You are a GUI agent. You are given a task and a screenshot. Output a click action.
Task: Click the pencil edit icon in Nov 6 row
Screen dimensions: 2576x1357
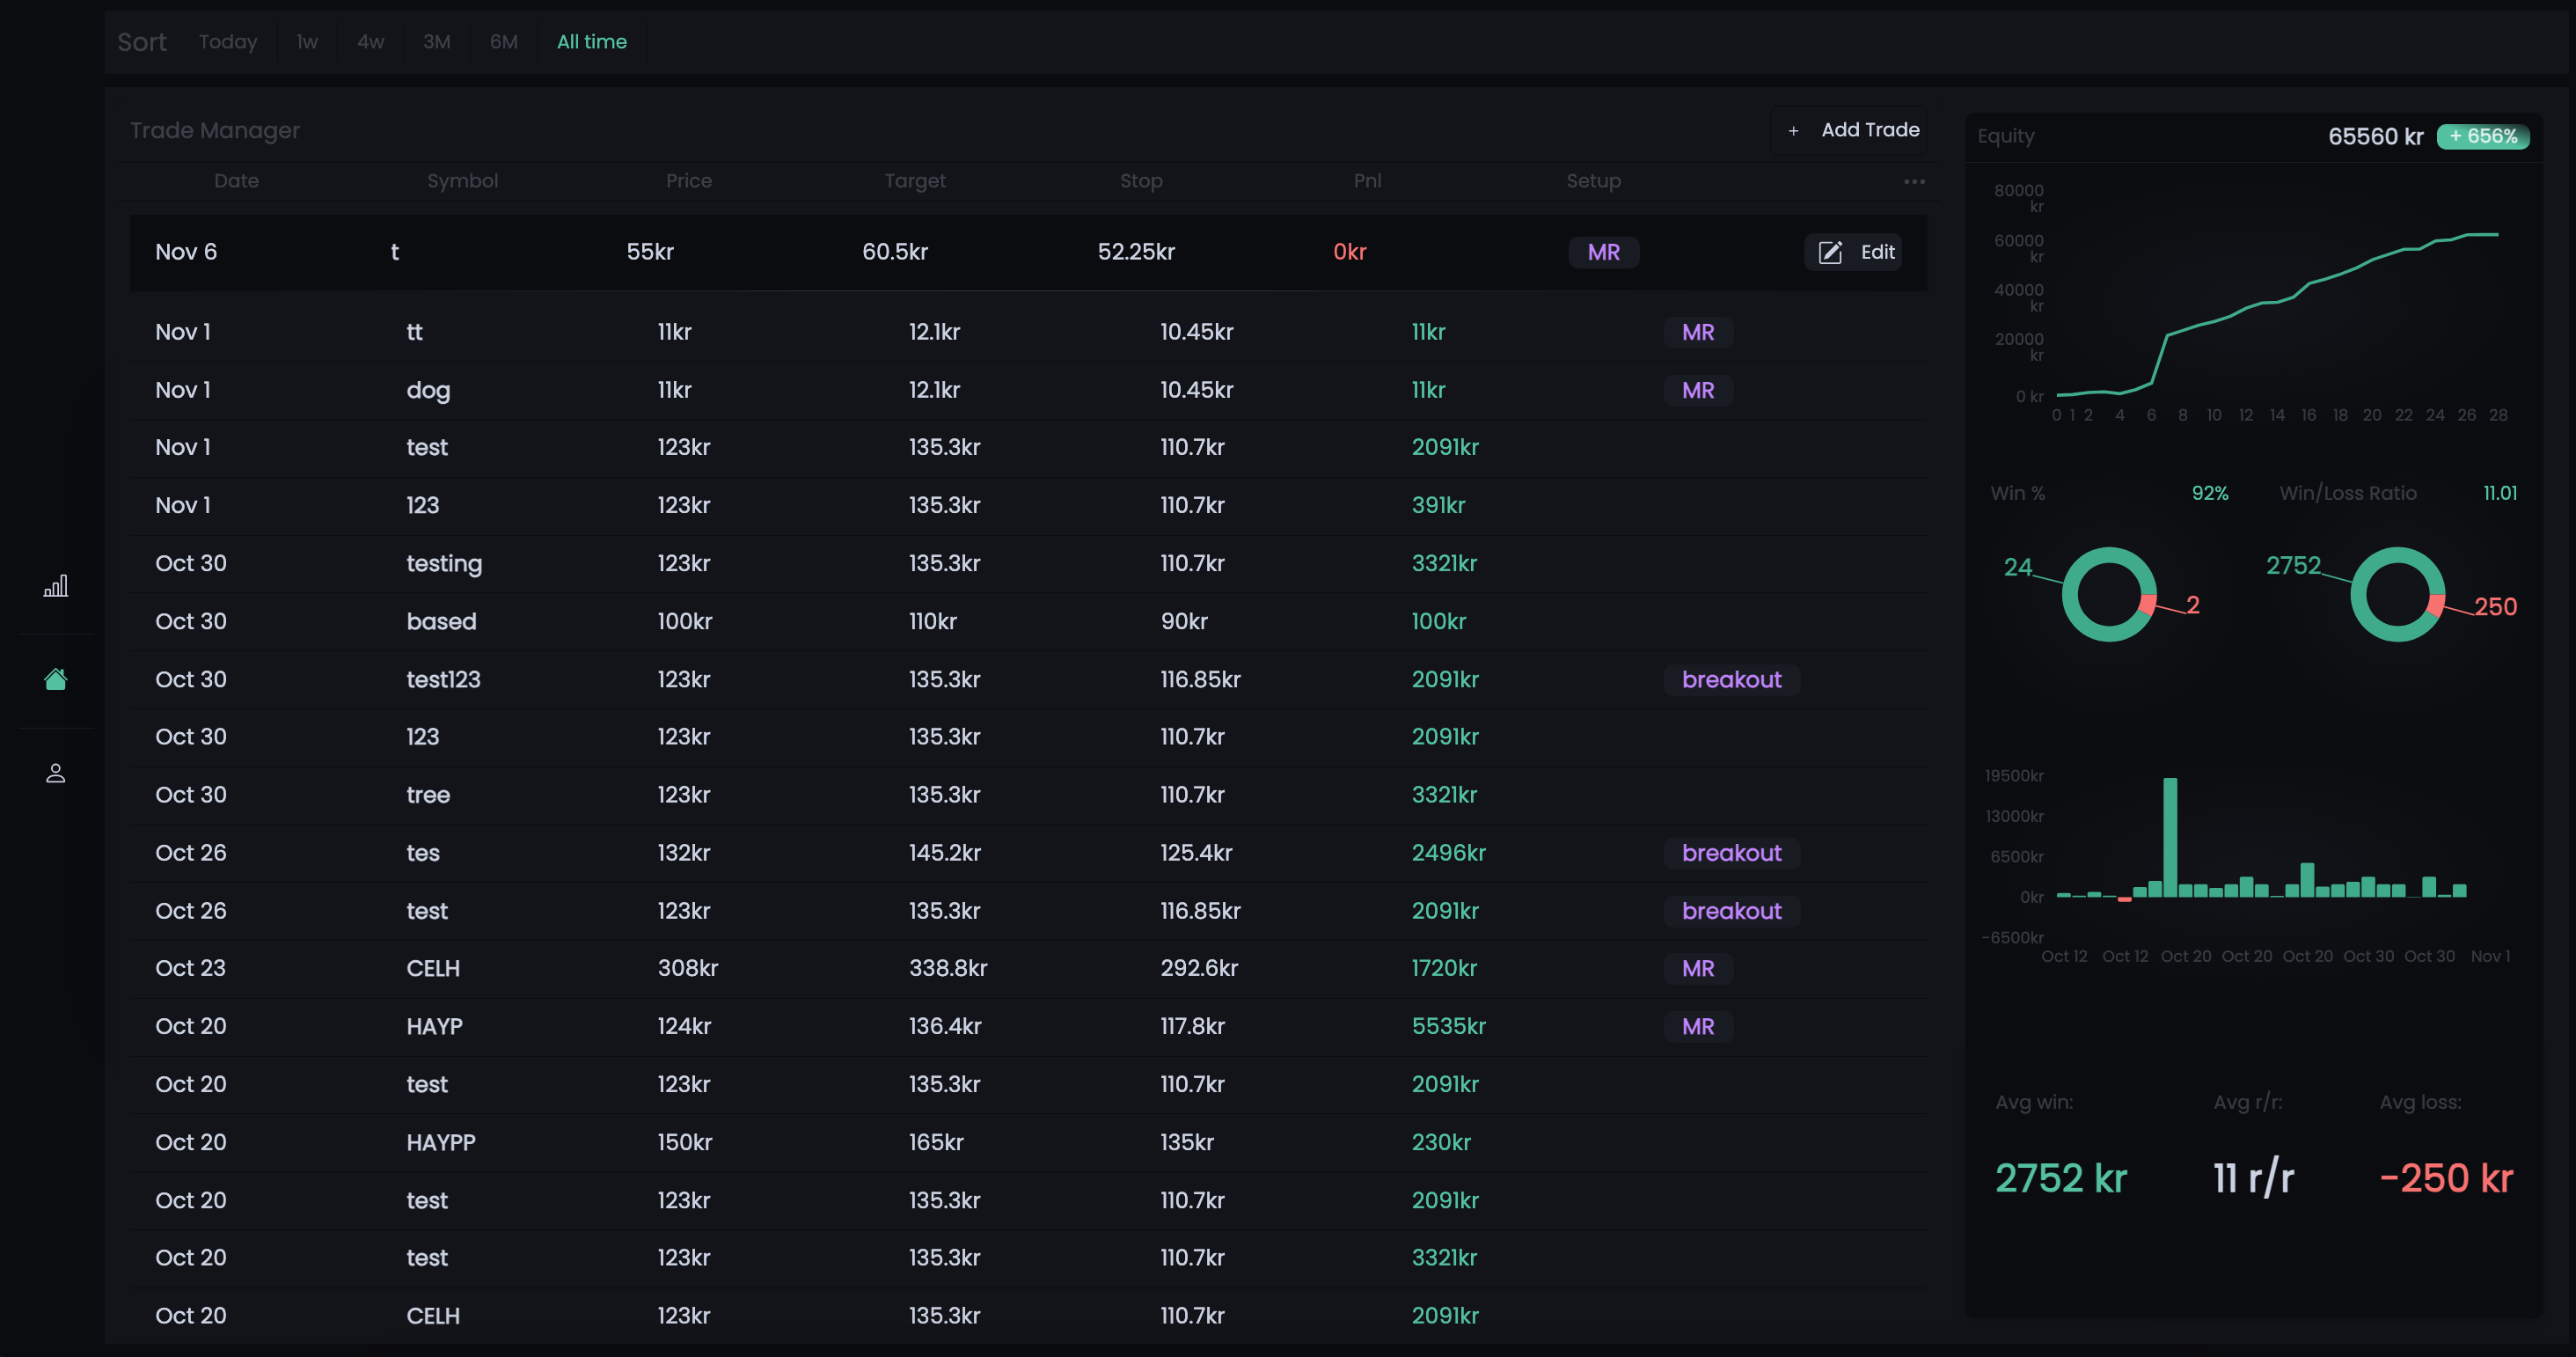click(1830, 252)
